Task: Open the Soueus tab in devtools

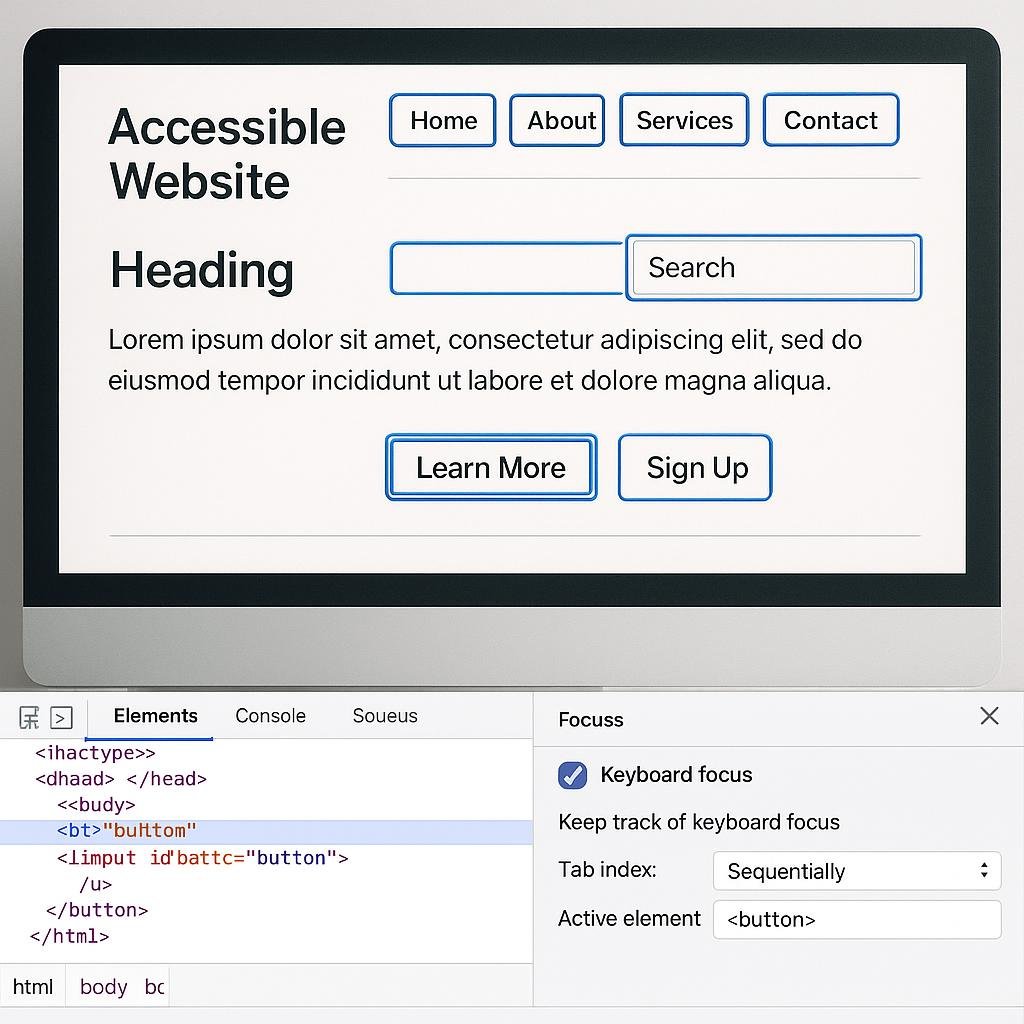Action: [x=384, y=716]
